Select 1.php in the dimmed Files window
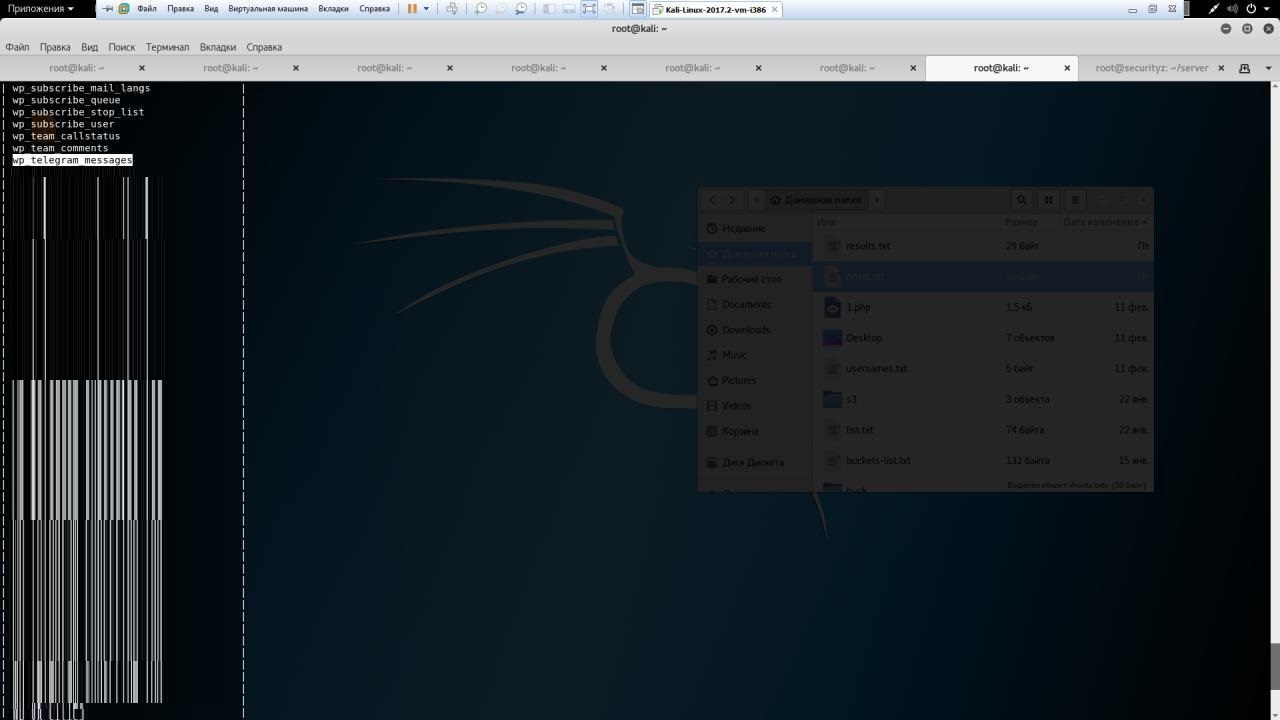 pyautogui.click(x=983, y=307)
